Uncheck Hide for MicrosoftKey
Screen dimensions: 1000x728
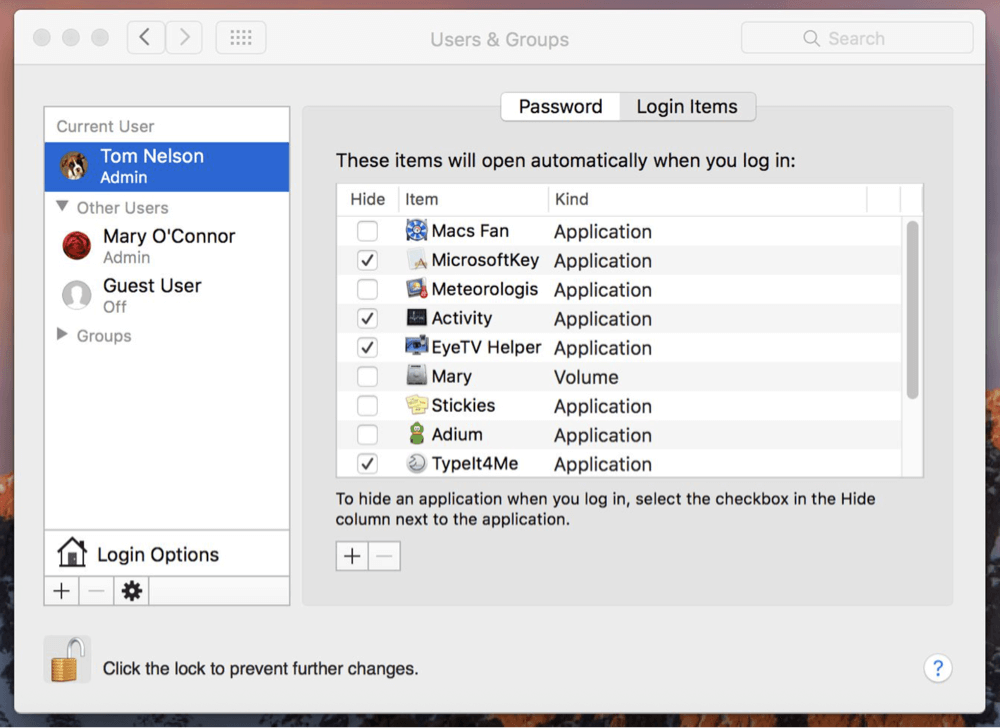[367, 260]
